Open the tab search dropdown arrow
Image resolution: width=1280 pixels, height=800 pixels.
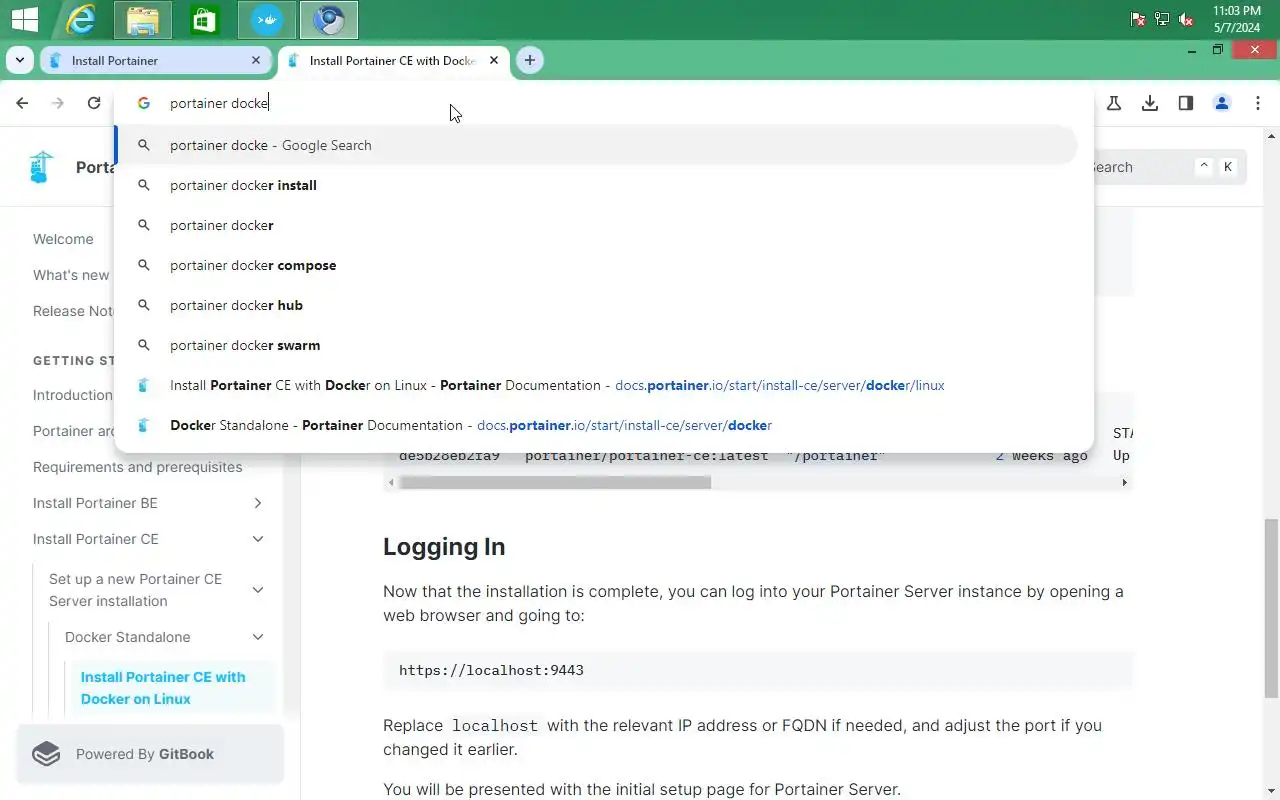coord(20,60)
